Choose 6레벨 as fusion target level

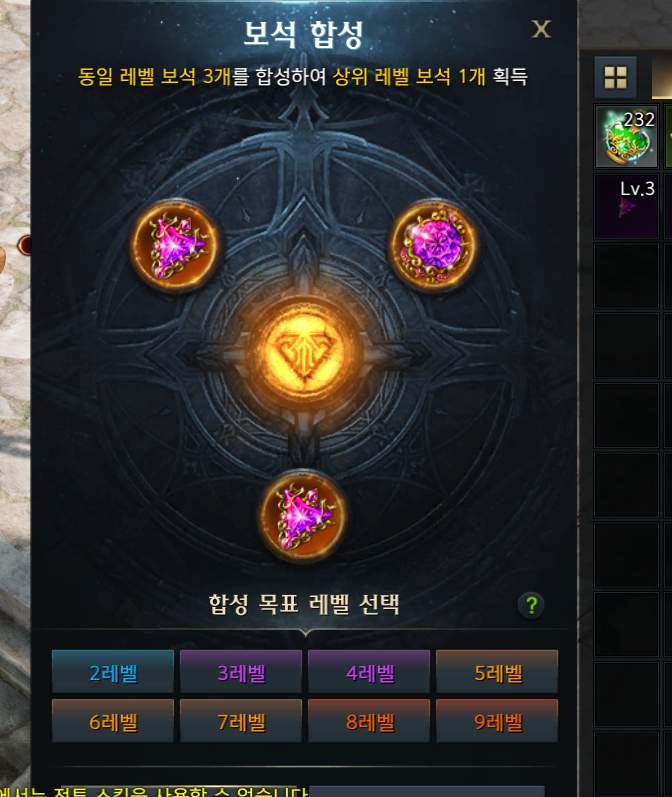pos(113,721)
